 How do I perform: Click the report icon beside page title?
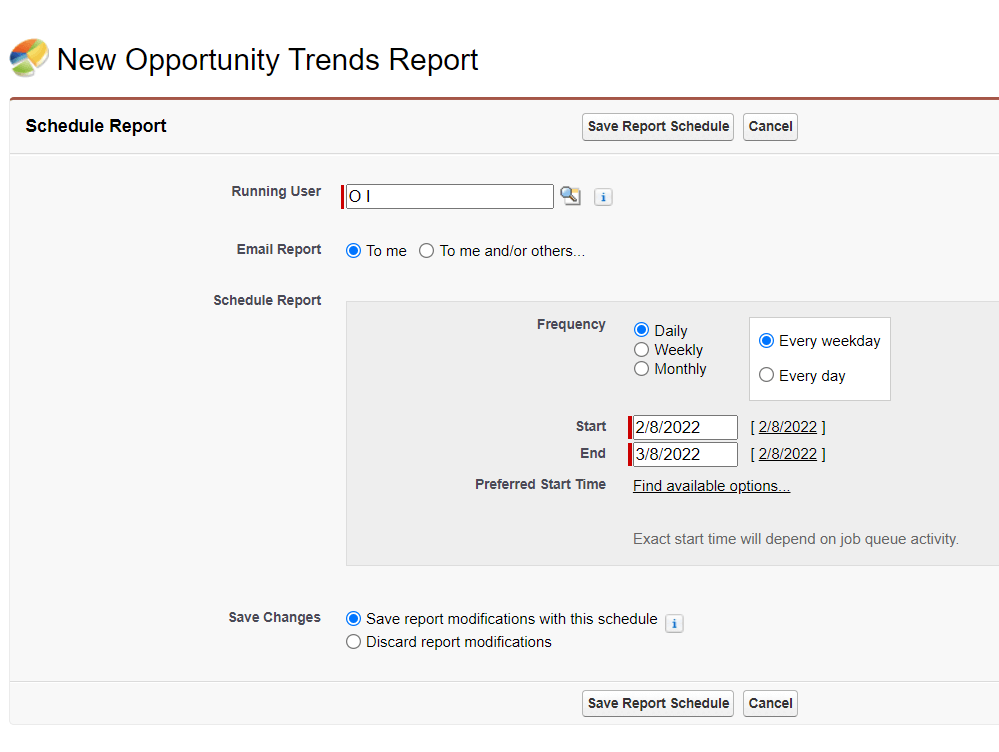(x=29, y=58)
